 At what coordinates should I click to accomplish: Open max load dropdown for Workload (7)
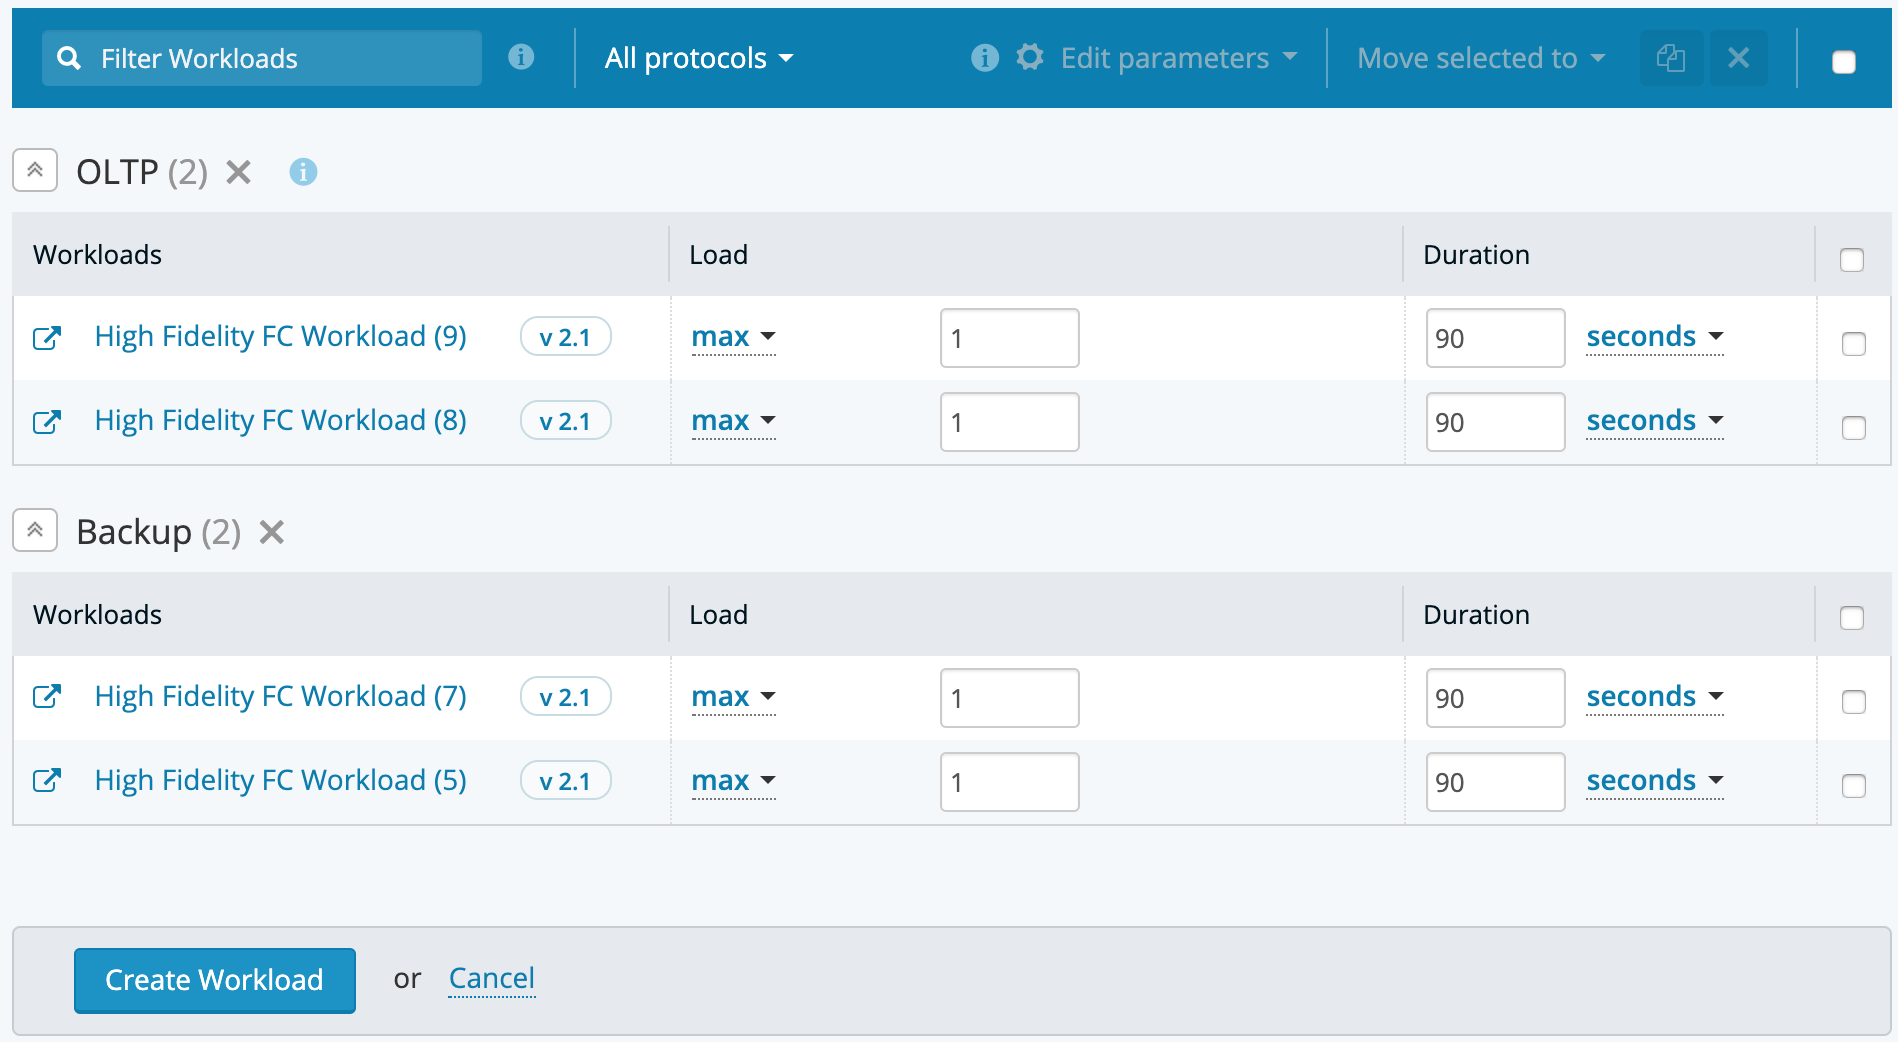[734, 697]
